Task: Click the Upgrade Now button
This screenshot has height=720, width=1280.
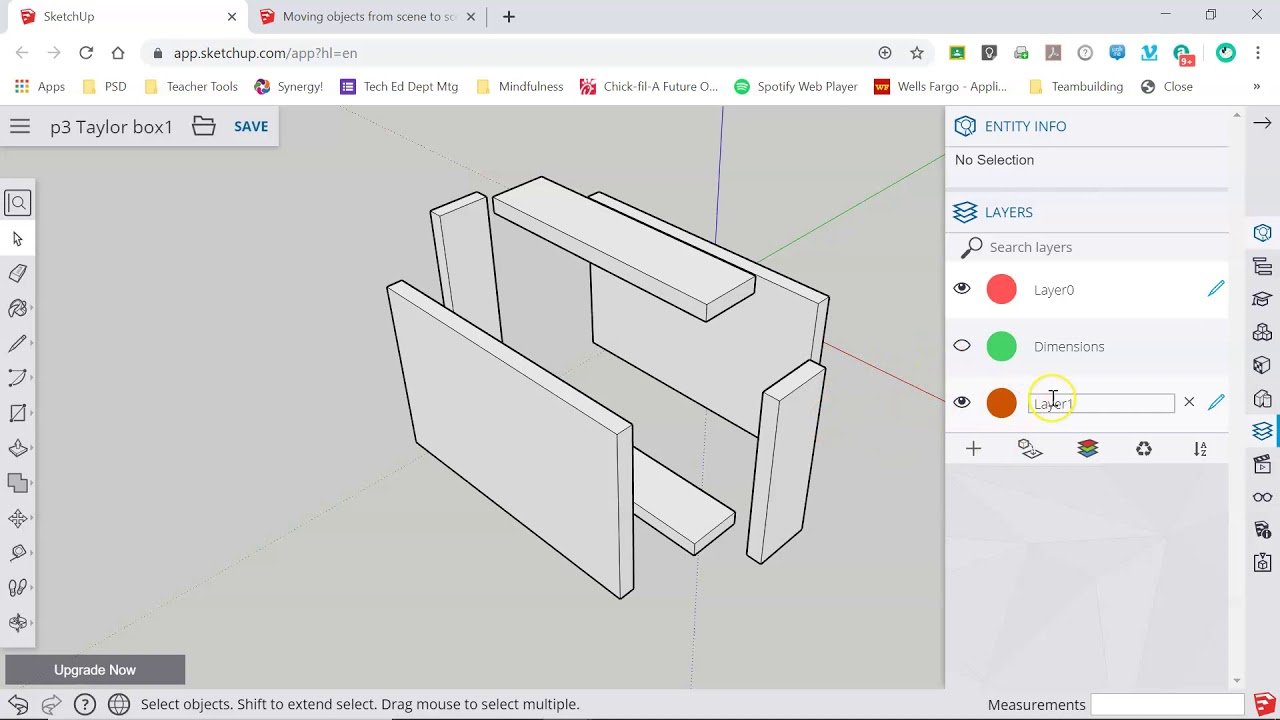Action: 95,669
